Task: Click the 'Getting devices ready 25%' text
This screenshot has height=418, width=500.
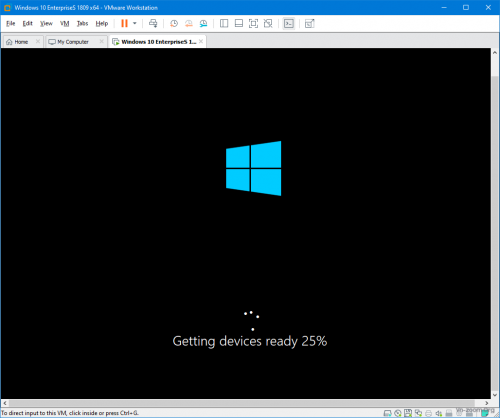Action: [250, 341]
